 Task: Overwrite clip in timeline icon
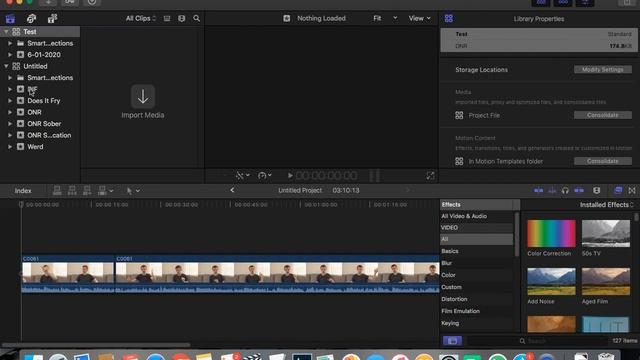(x=102, y=190)
